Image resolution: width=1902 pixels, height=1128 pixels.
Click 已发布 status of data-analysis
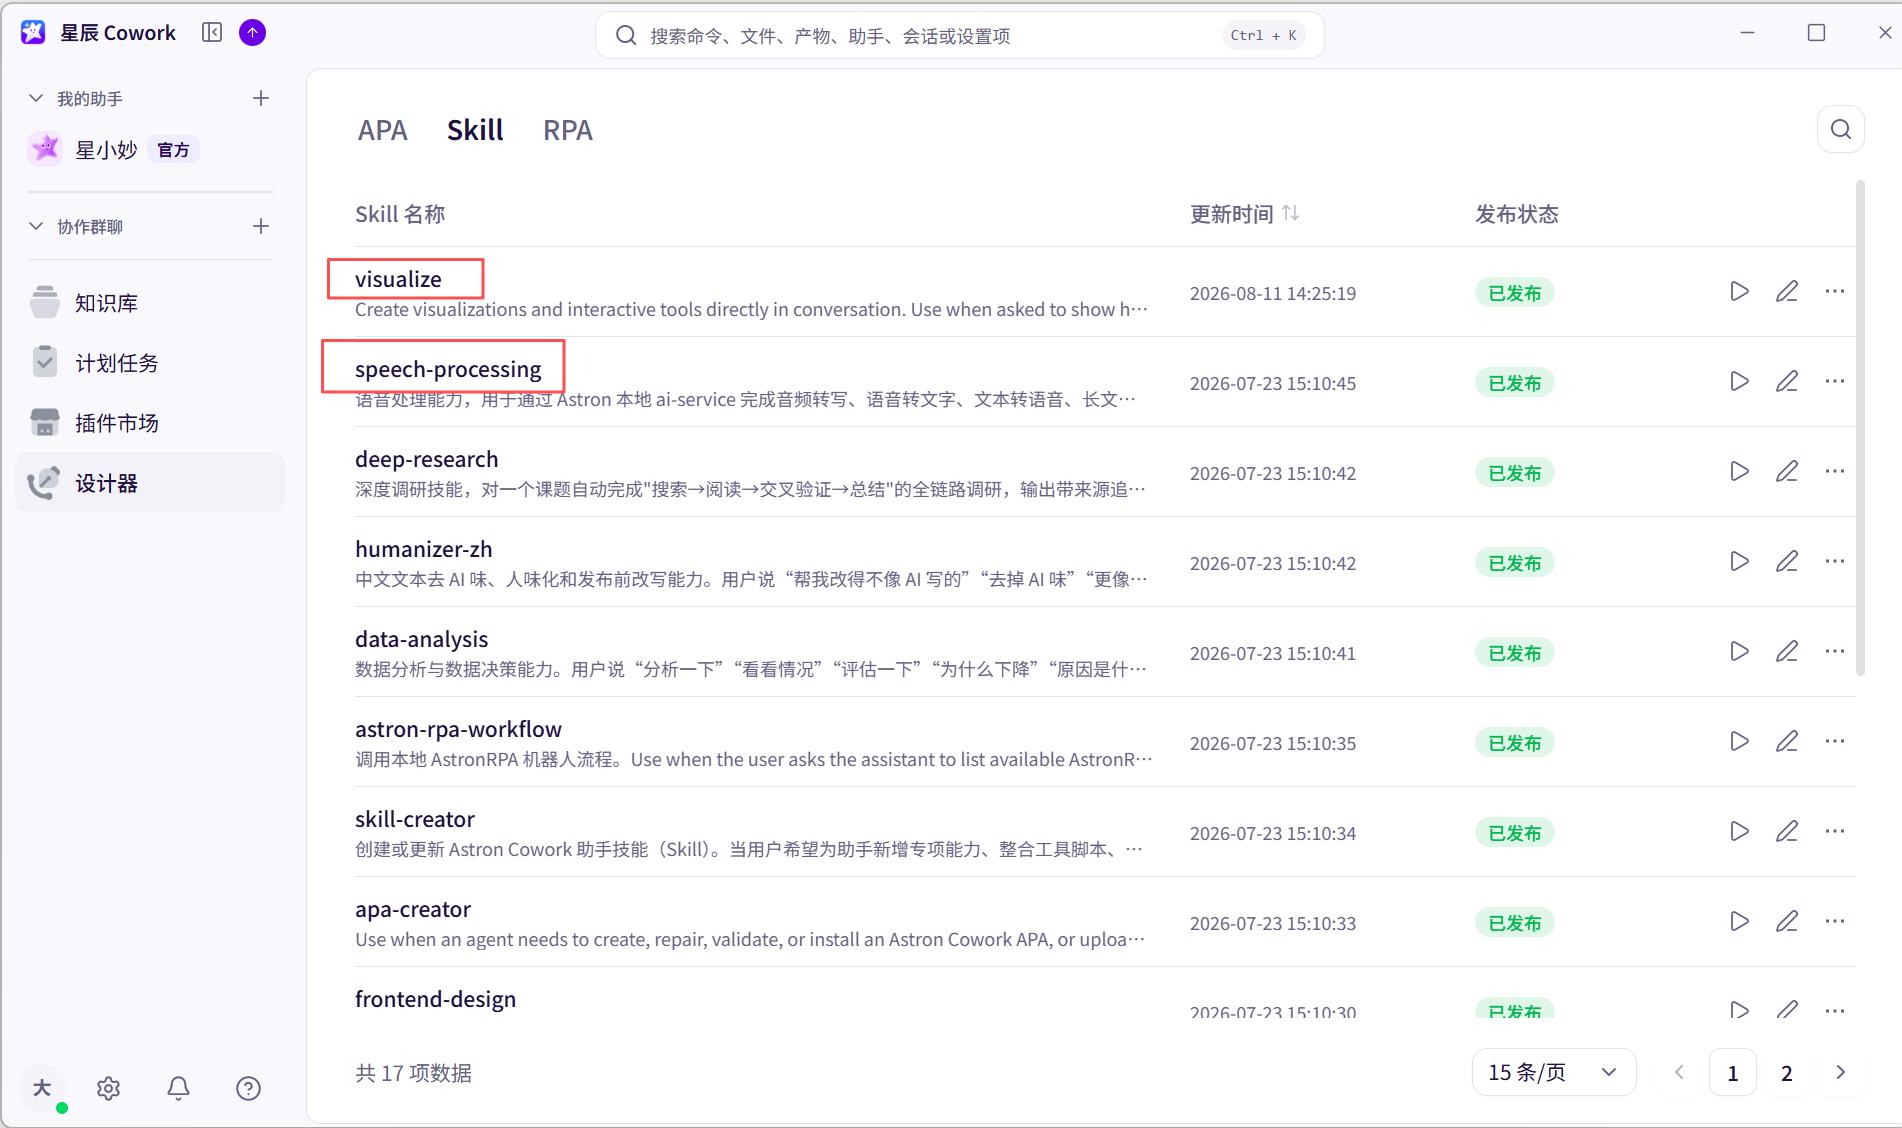pyautogui.click(x=1514, y=652)
